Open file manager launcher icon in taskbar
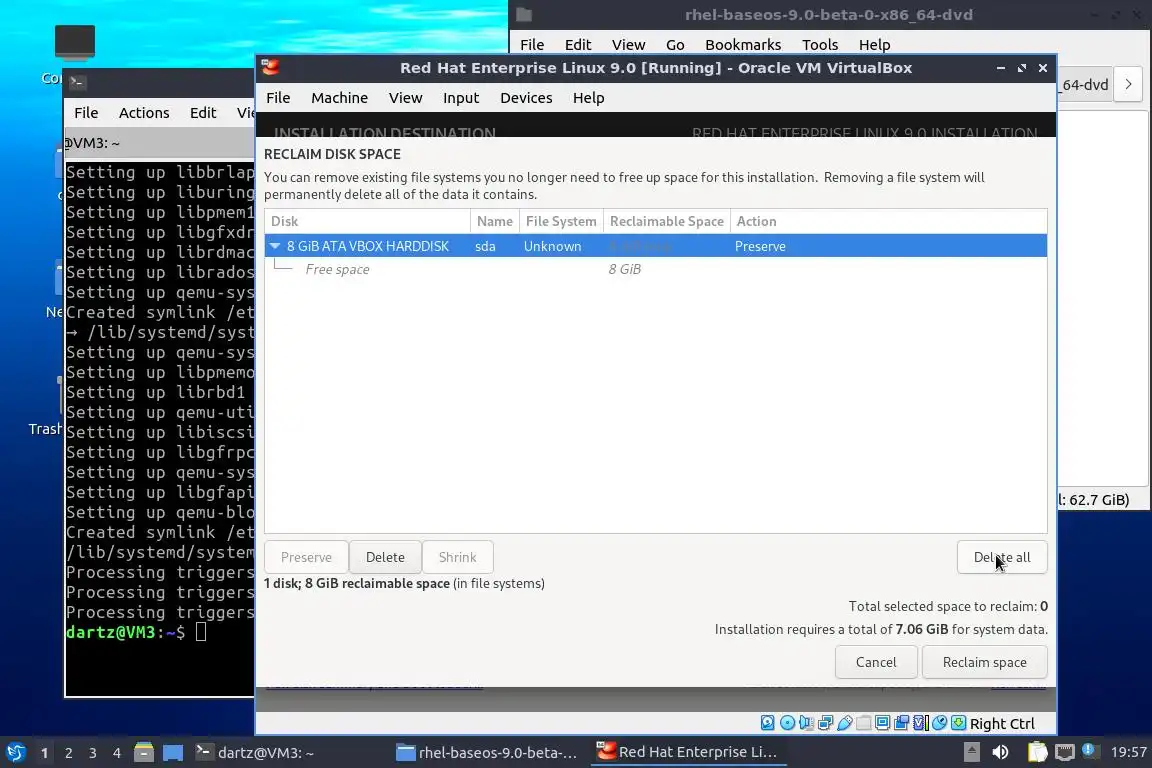Screen dimensions: 1152x768 click(144, 753)
